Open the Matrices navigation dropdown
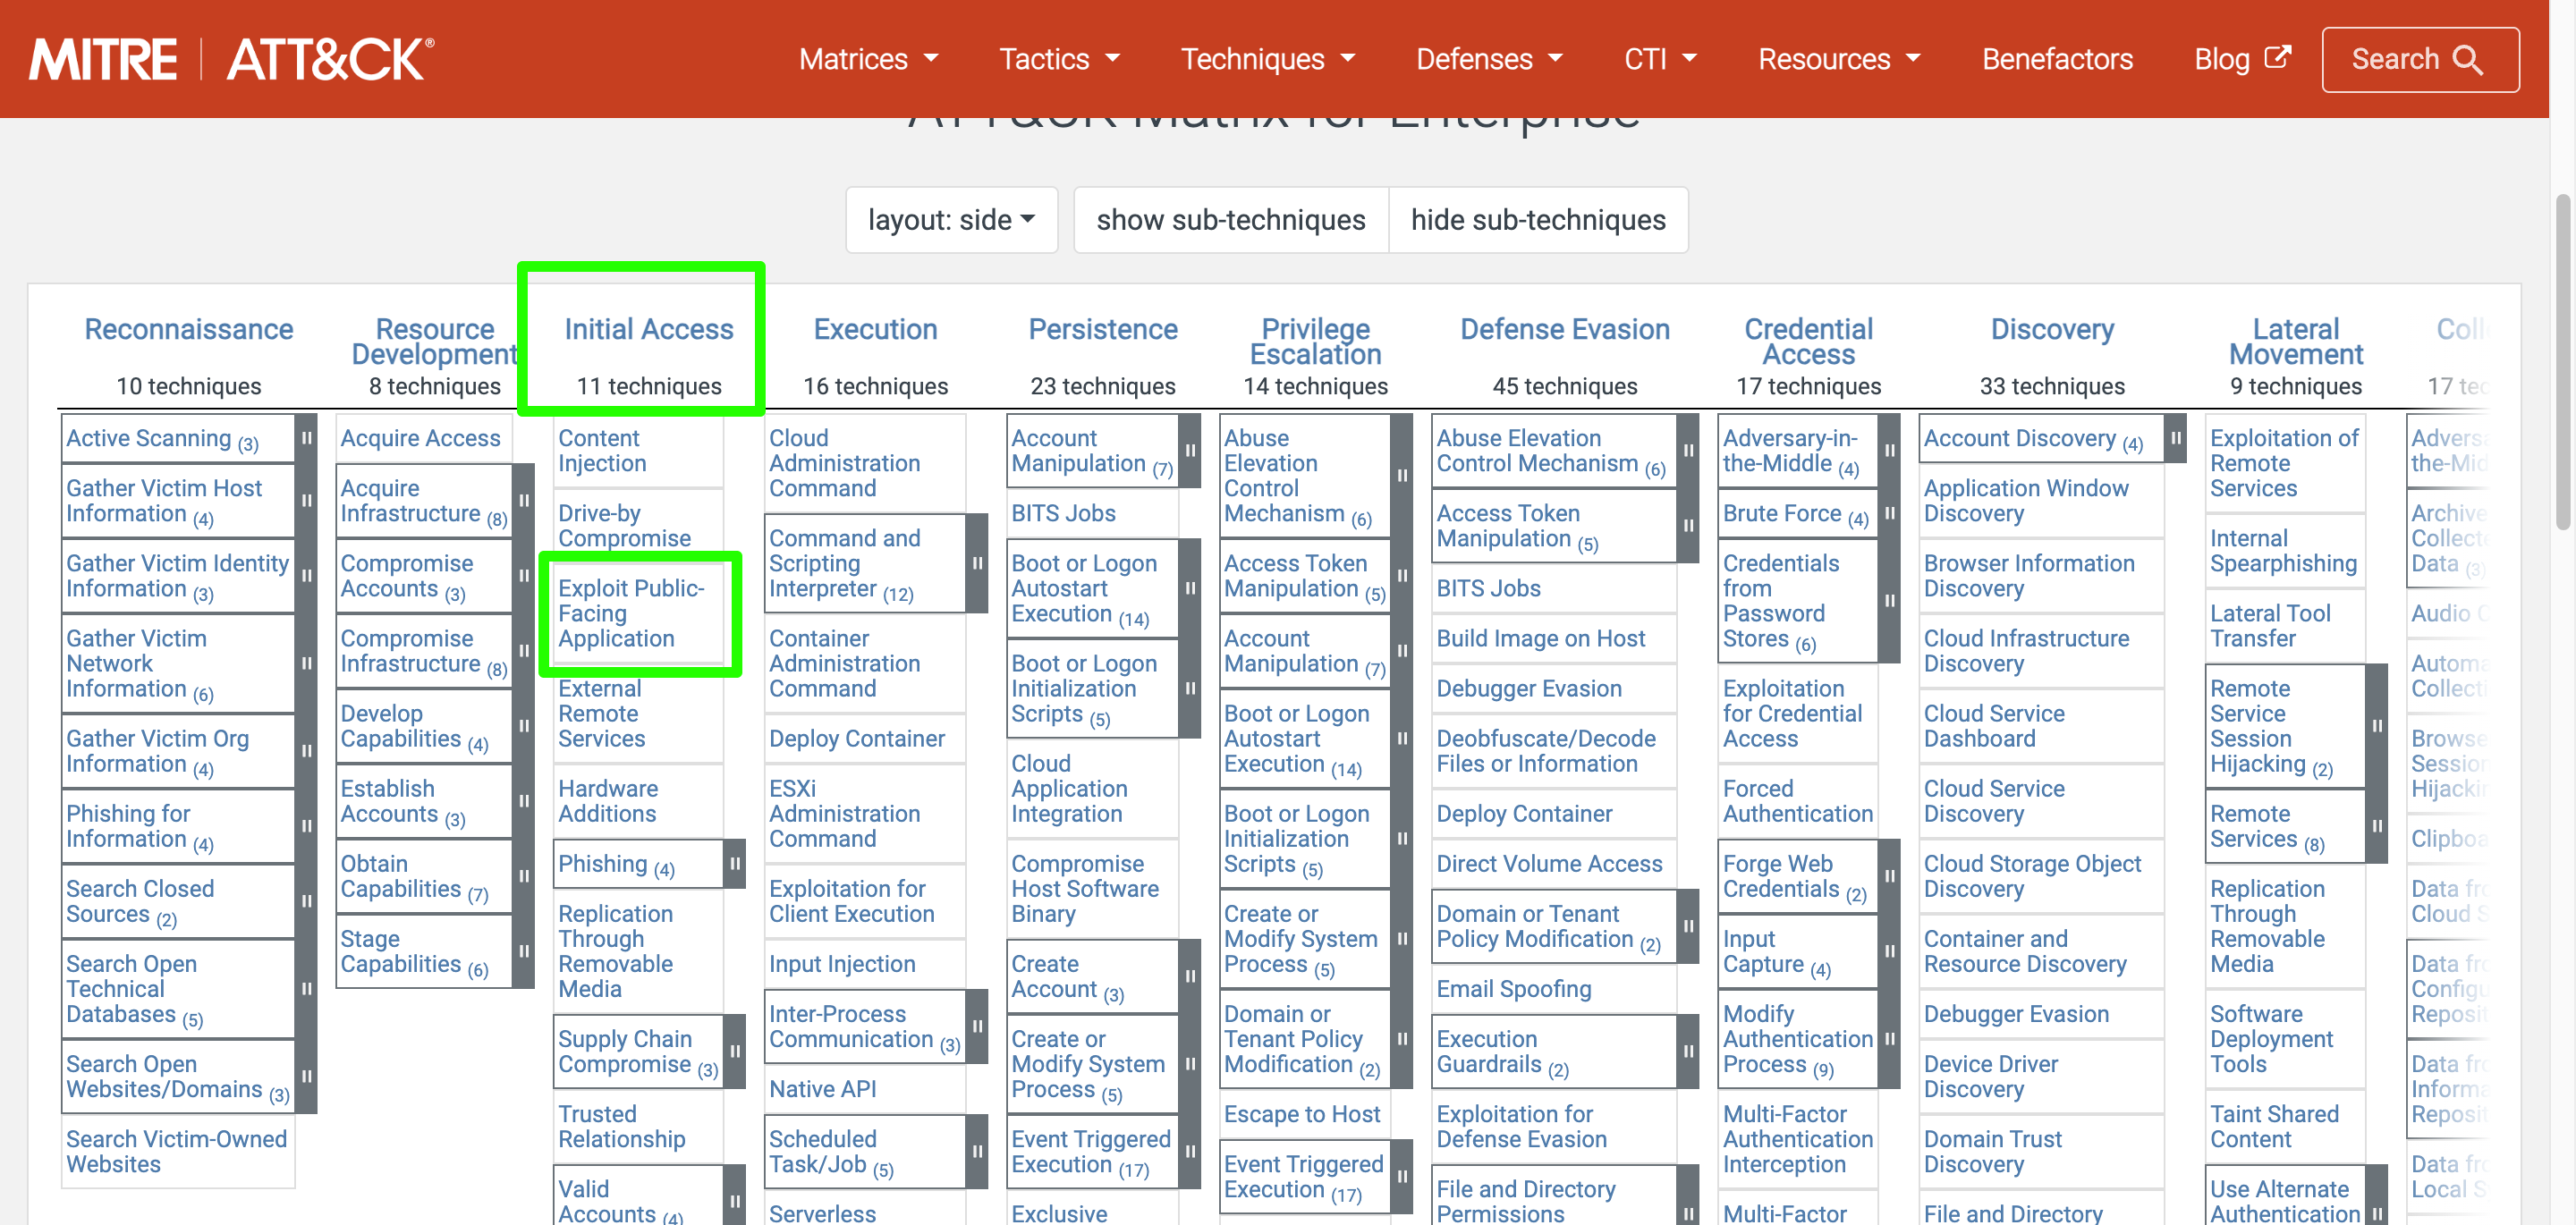Image resolution: width=2576 pixels, height=1225 pixels. tap(868, 60)
